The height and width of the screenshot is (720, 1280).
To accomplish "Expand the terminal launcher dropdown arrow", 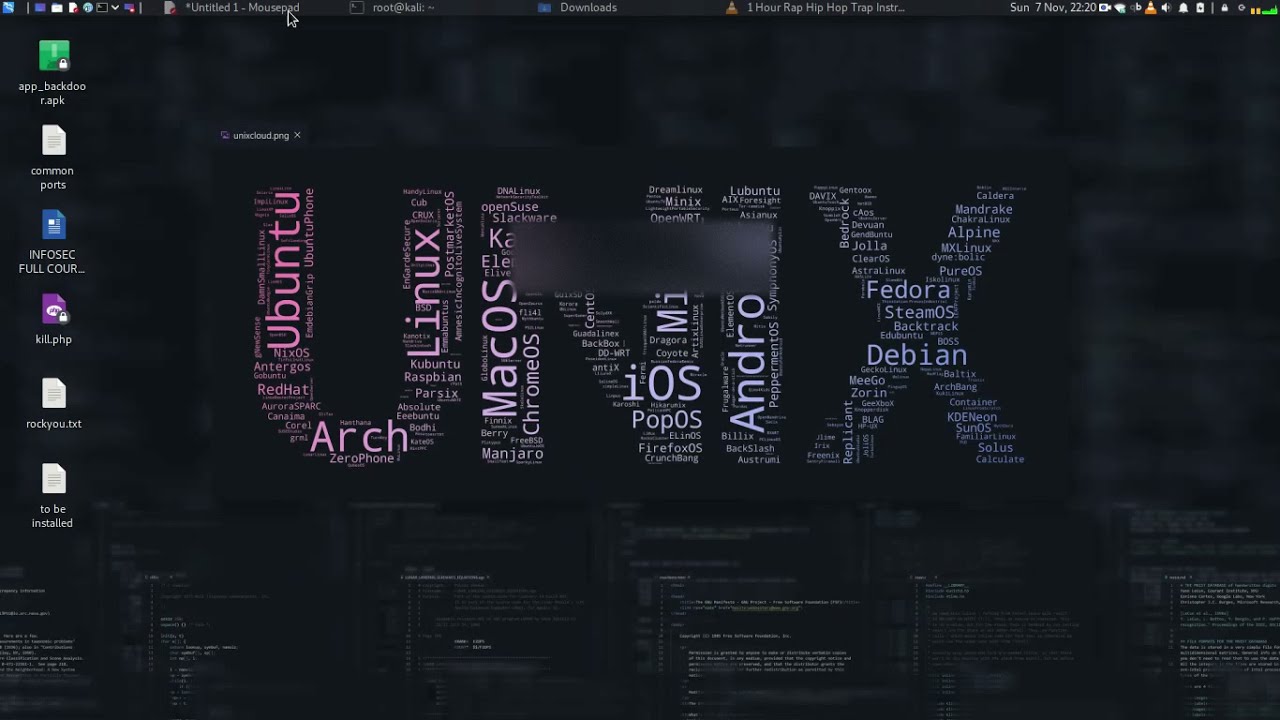I will [115, 7].
